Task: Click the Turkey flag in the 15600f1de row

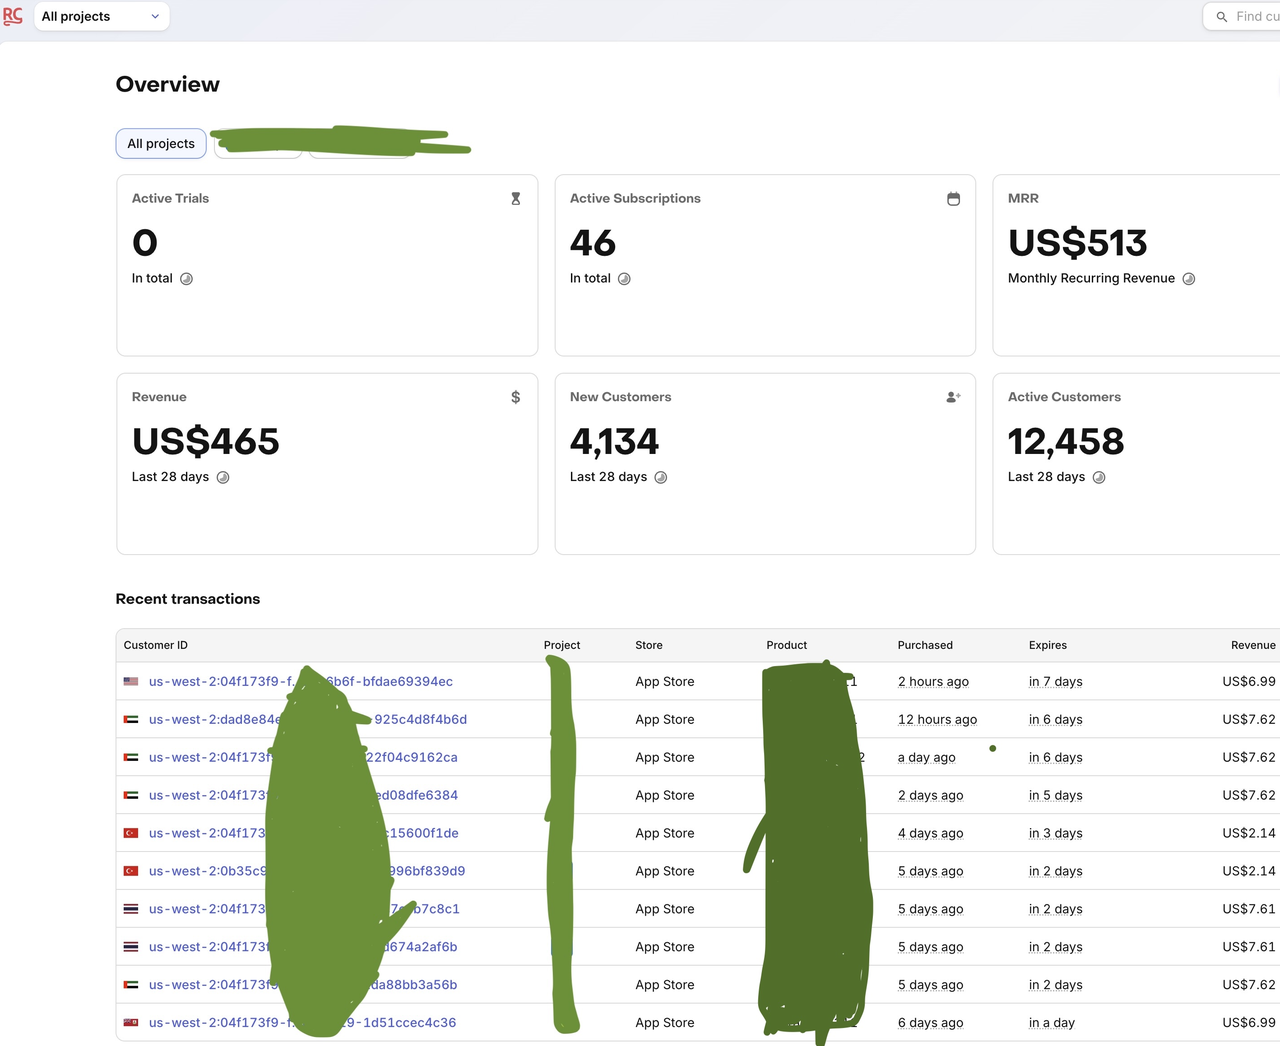Action: click(131, 834)
